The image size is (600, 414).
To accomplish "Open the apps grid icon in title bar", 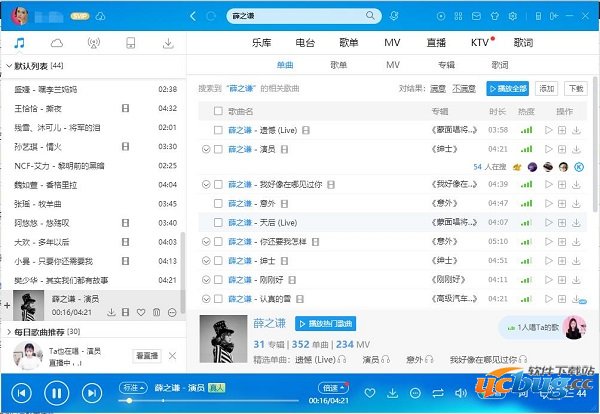I will pyautogui.click(x=458, y=16).
